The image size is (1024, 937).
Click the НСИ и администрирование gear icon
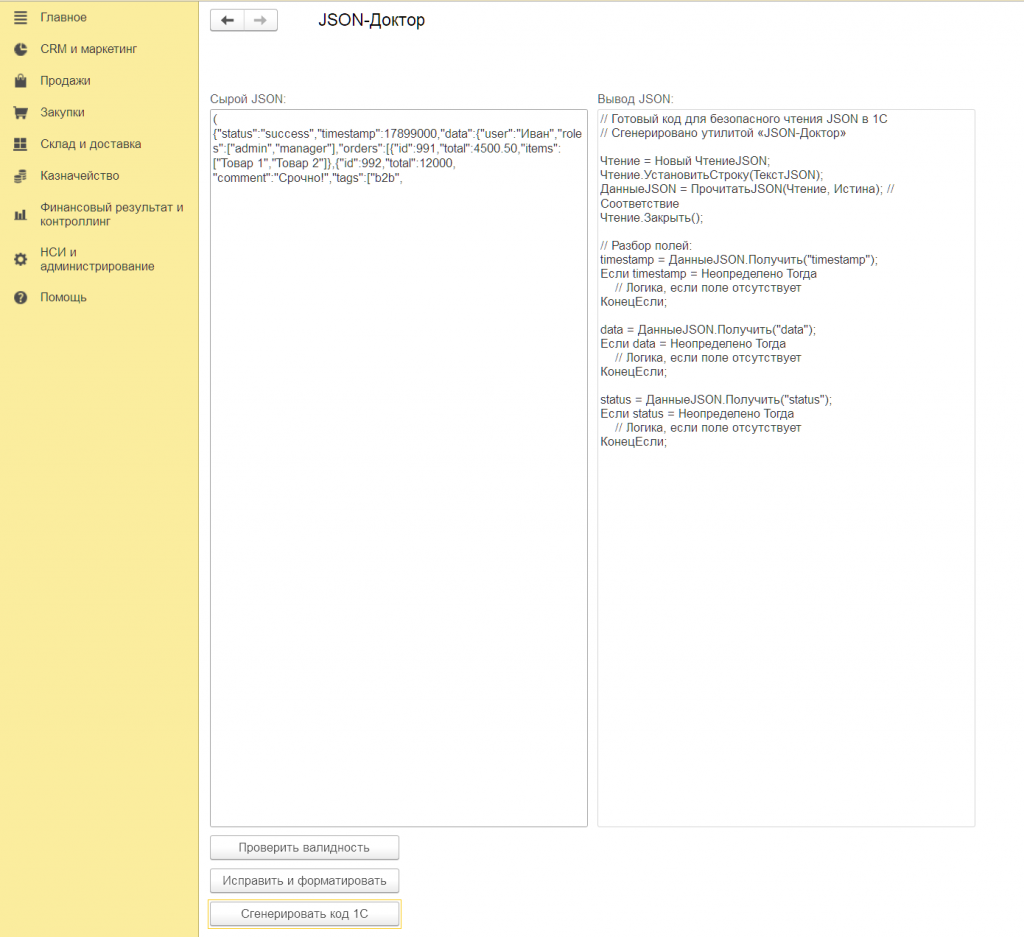20,259
